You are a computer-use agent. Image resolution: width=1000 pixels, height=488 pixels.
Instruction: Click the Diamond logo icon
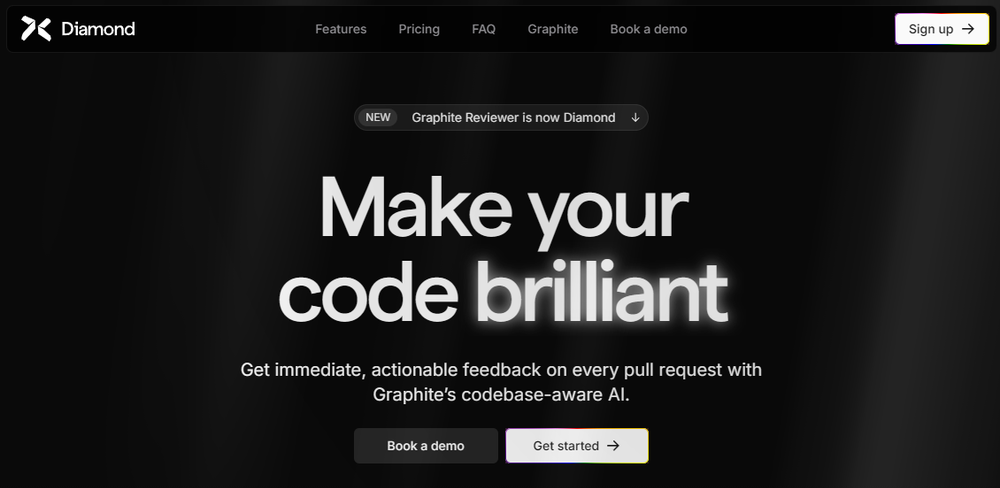[x=36, y=29]
